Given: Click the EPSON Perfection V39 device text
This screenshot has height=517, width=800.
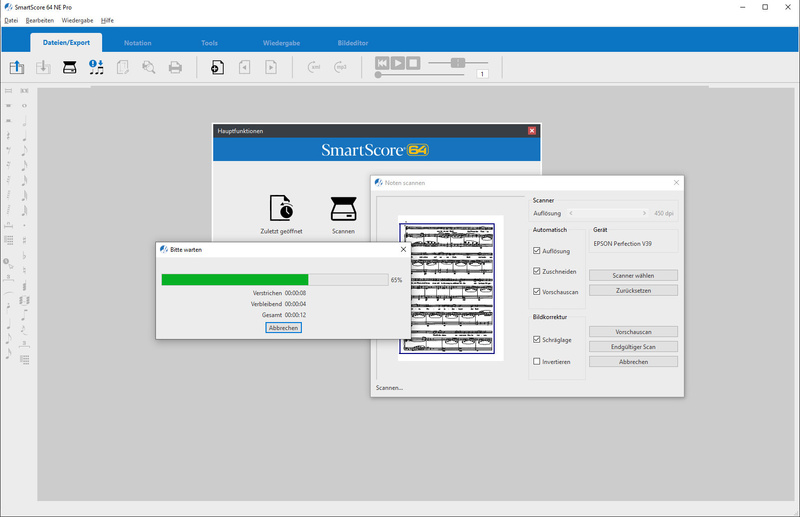Looking at the screenshot, I should coord(622,244).
